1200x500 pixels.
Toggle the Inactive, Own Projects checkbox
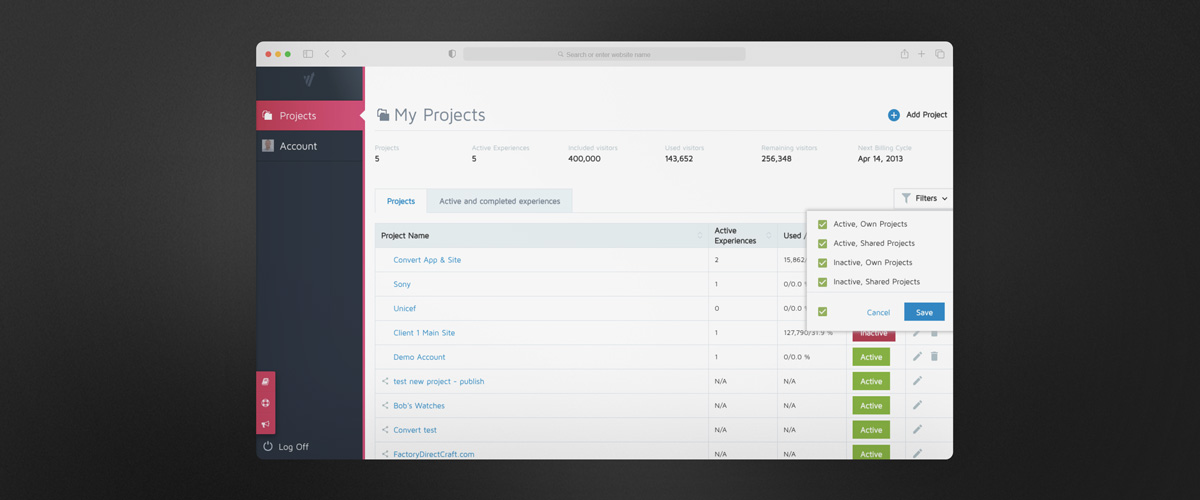click(x=823, y=263)
